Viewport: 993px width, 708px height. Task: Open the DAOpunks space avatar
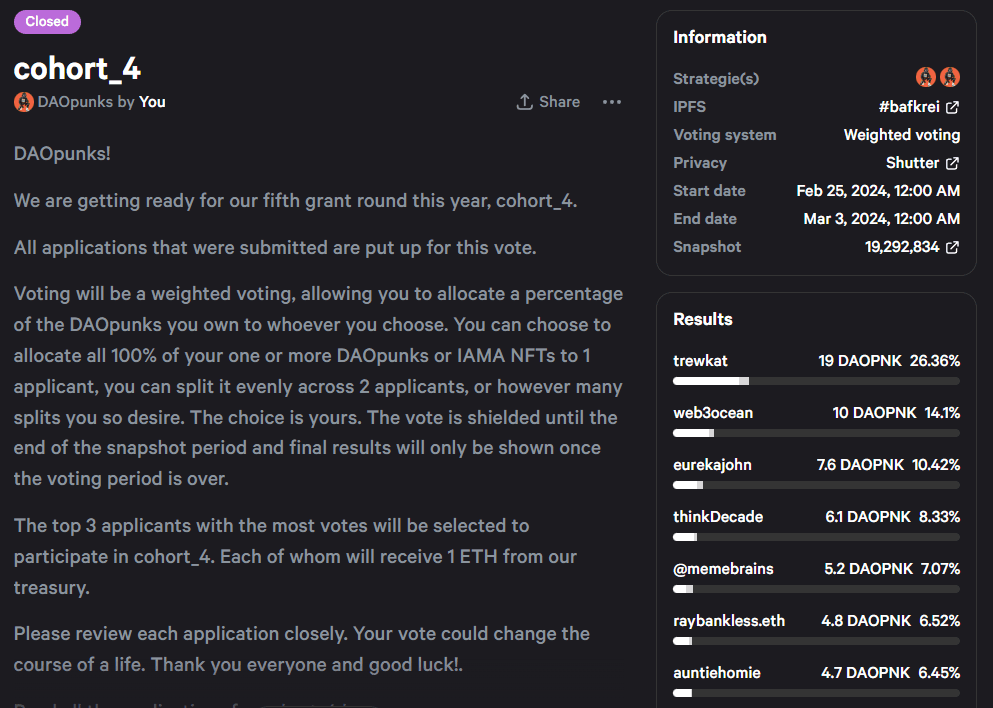pyautogui.click(x=23, y=102)
